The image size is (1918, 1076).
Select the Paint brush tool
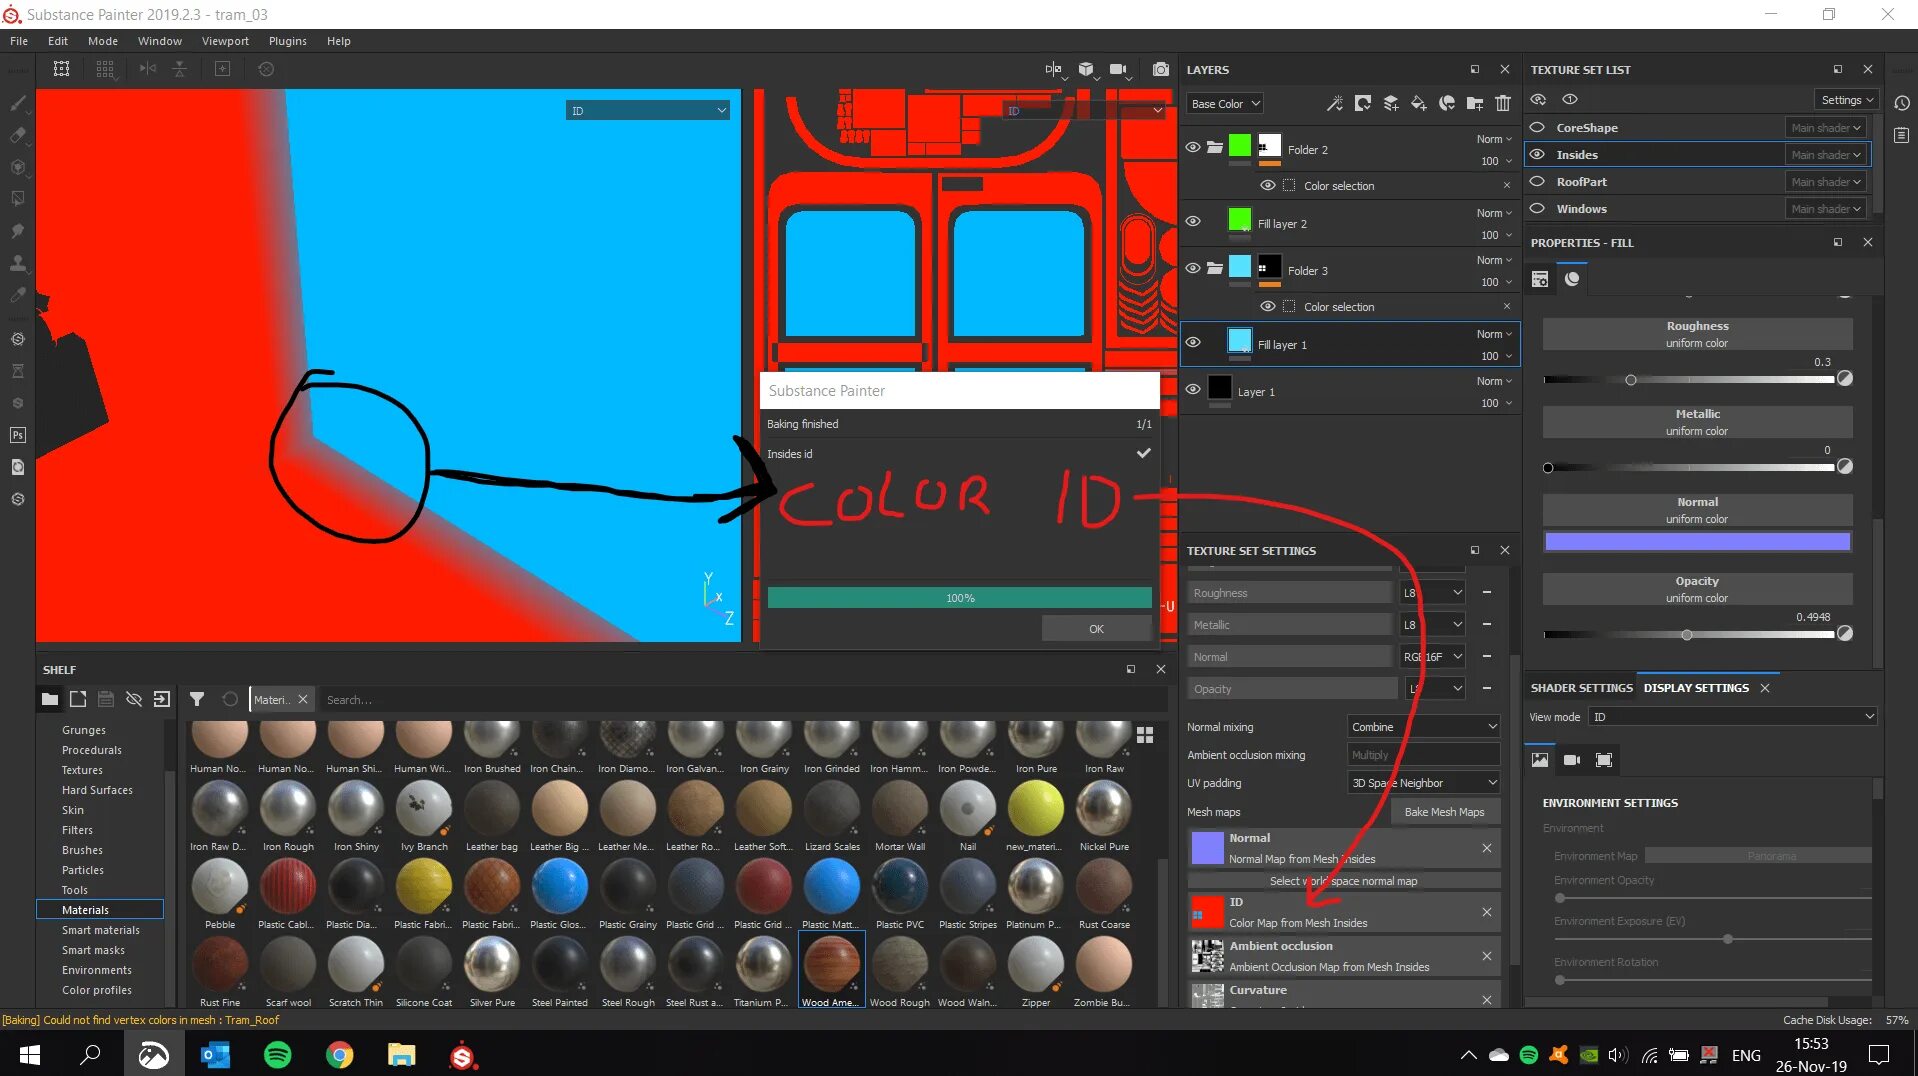coord(18,103)
